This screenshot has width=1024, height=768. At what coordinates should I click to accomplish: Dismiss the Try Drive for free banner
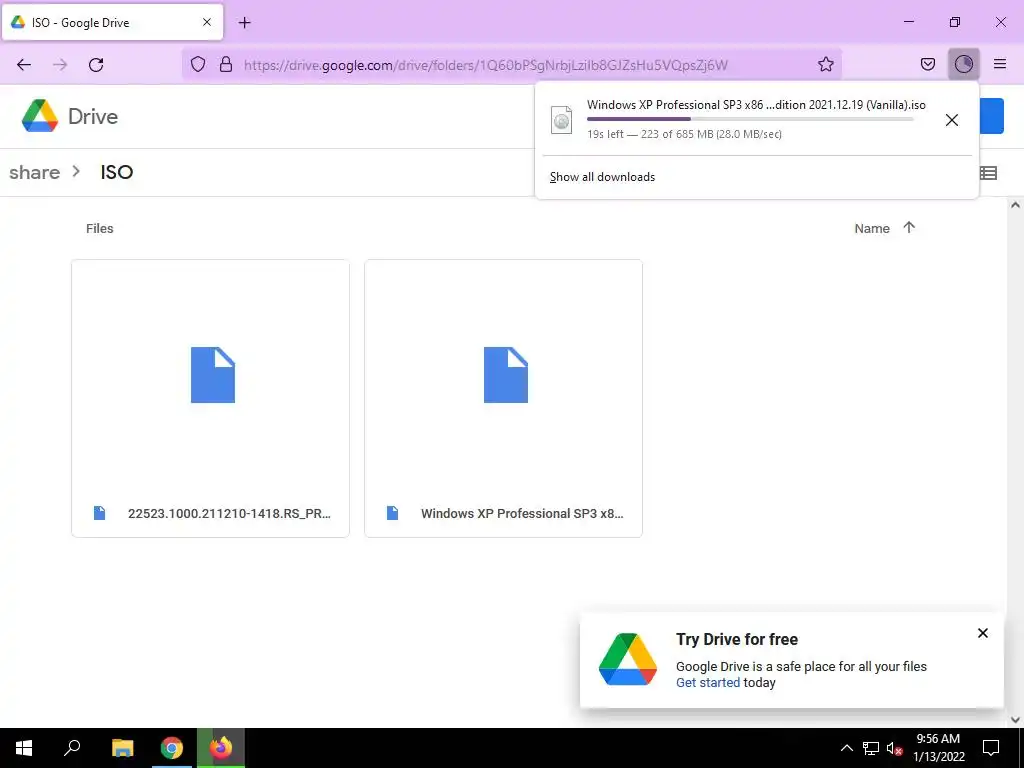[982, 633]
